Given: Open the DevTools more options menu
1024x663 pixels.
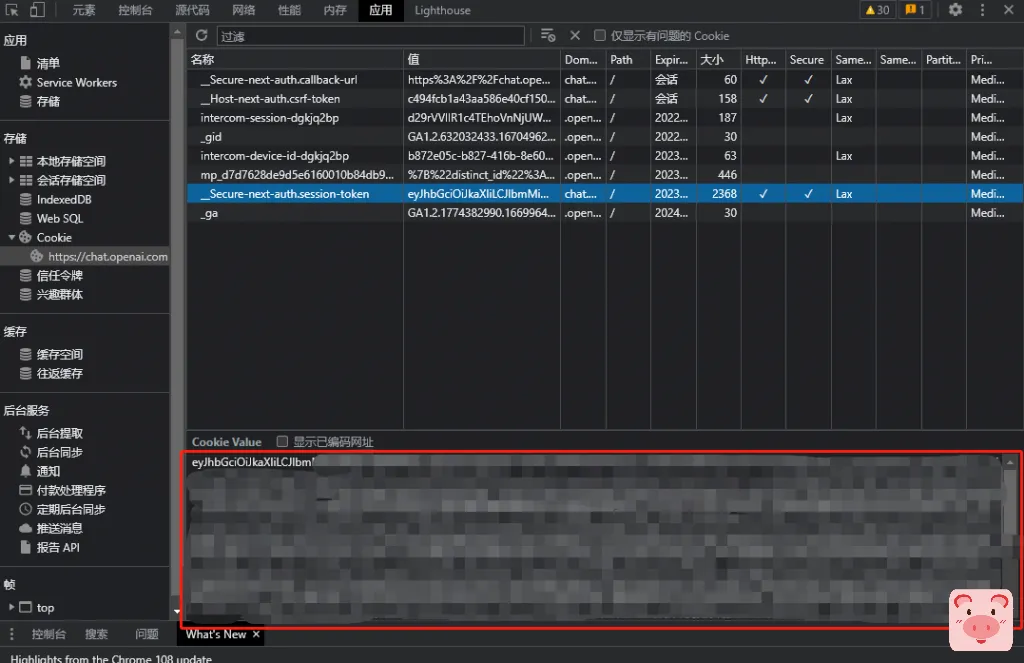Looking at the screenshot, I should point(982,10).
